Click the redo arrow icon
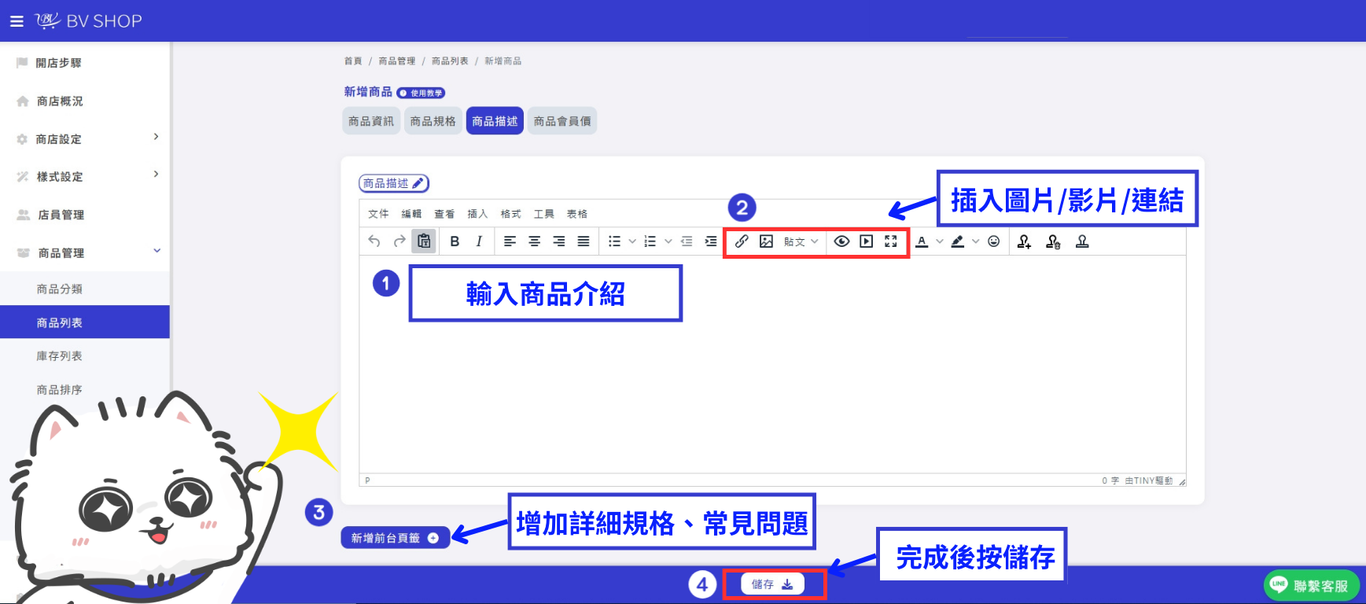Viewport: 1366px width, 604px height. click(399, 241)
